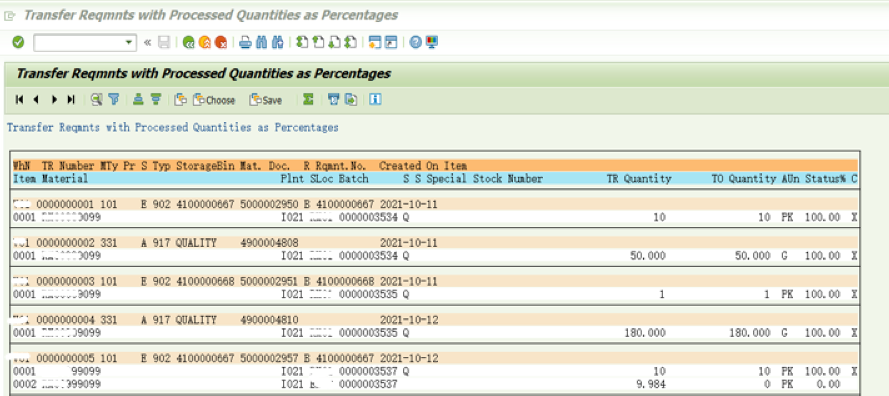
Task: Jump to last column arrow
Action: pos(71,100)
